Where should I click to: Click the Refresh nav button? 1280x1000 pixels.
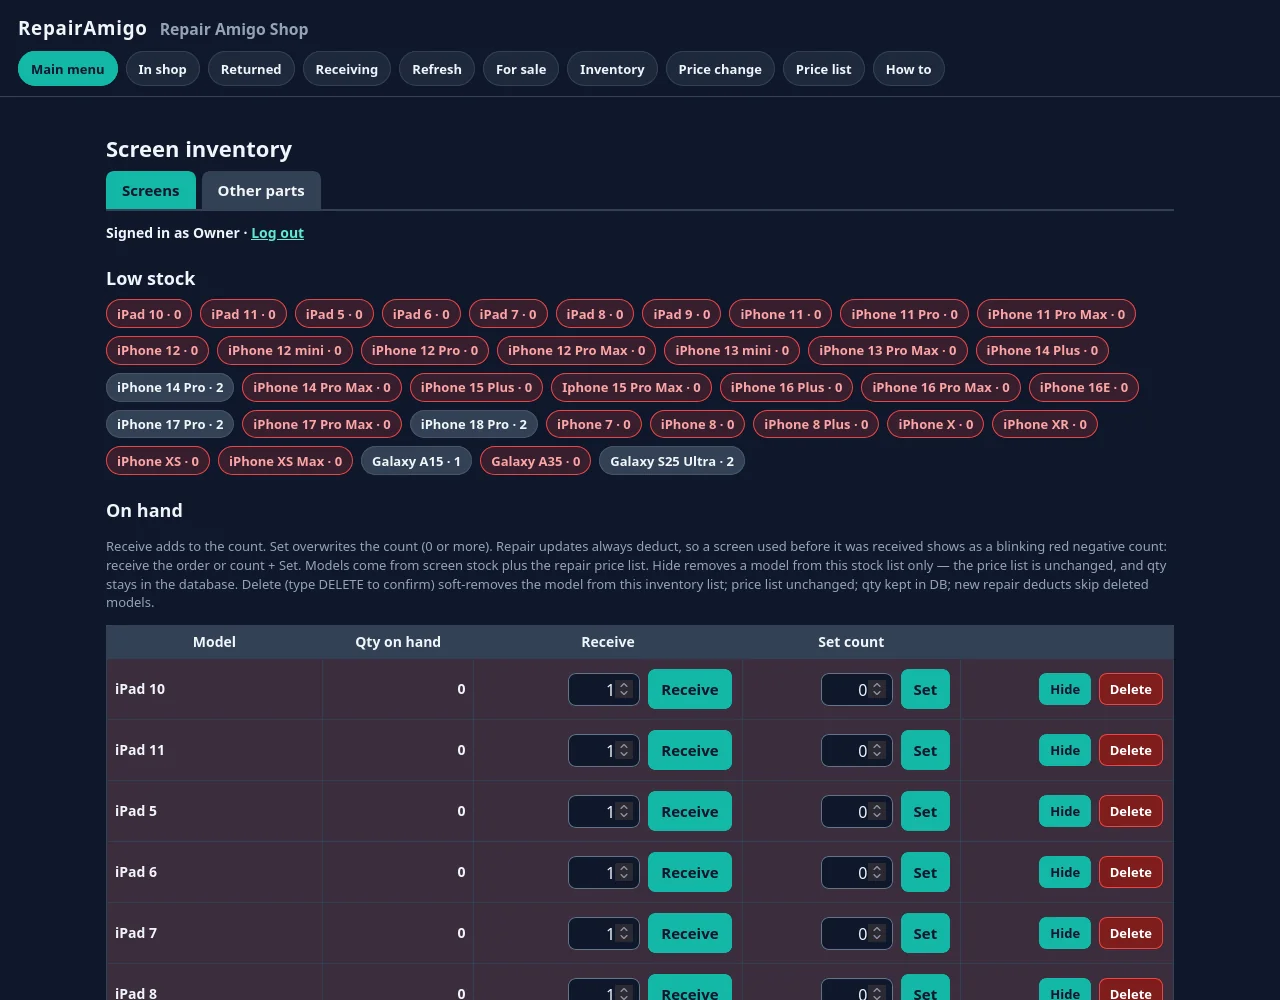437,69
